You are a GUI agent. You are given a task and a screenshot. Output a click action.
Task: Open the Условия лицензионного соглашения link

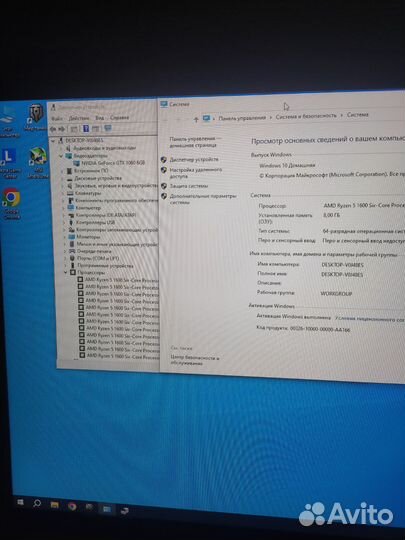(x=370, y=319)
